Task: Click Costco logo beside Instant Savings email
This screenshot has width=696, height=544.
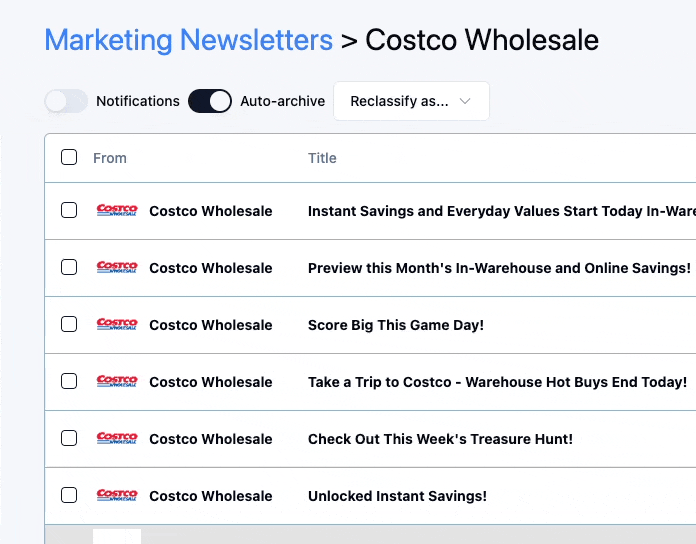Action: 117,210
